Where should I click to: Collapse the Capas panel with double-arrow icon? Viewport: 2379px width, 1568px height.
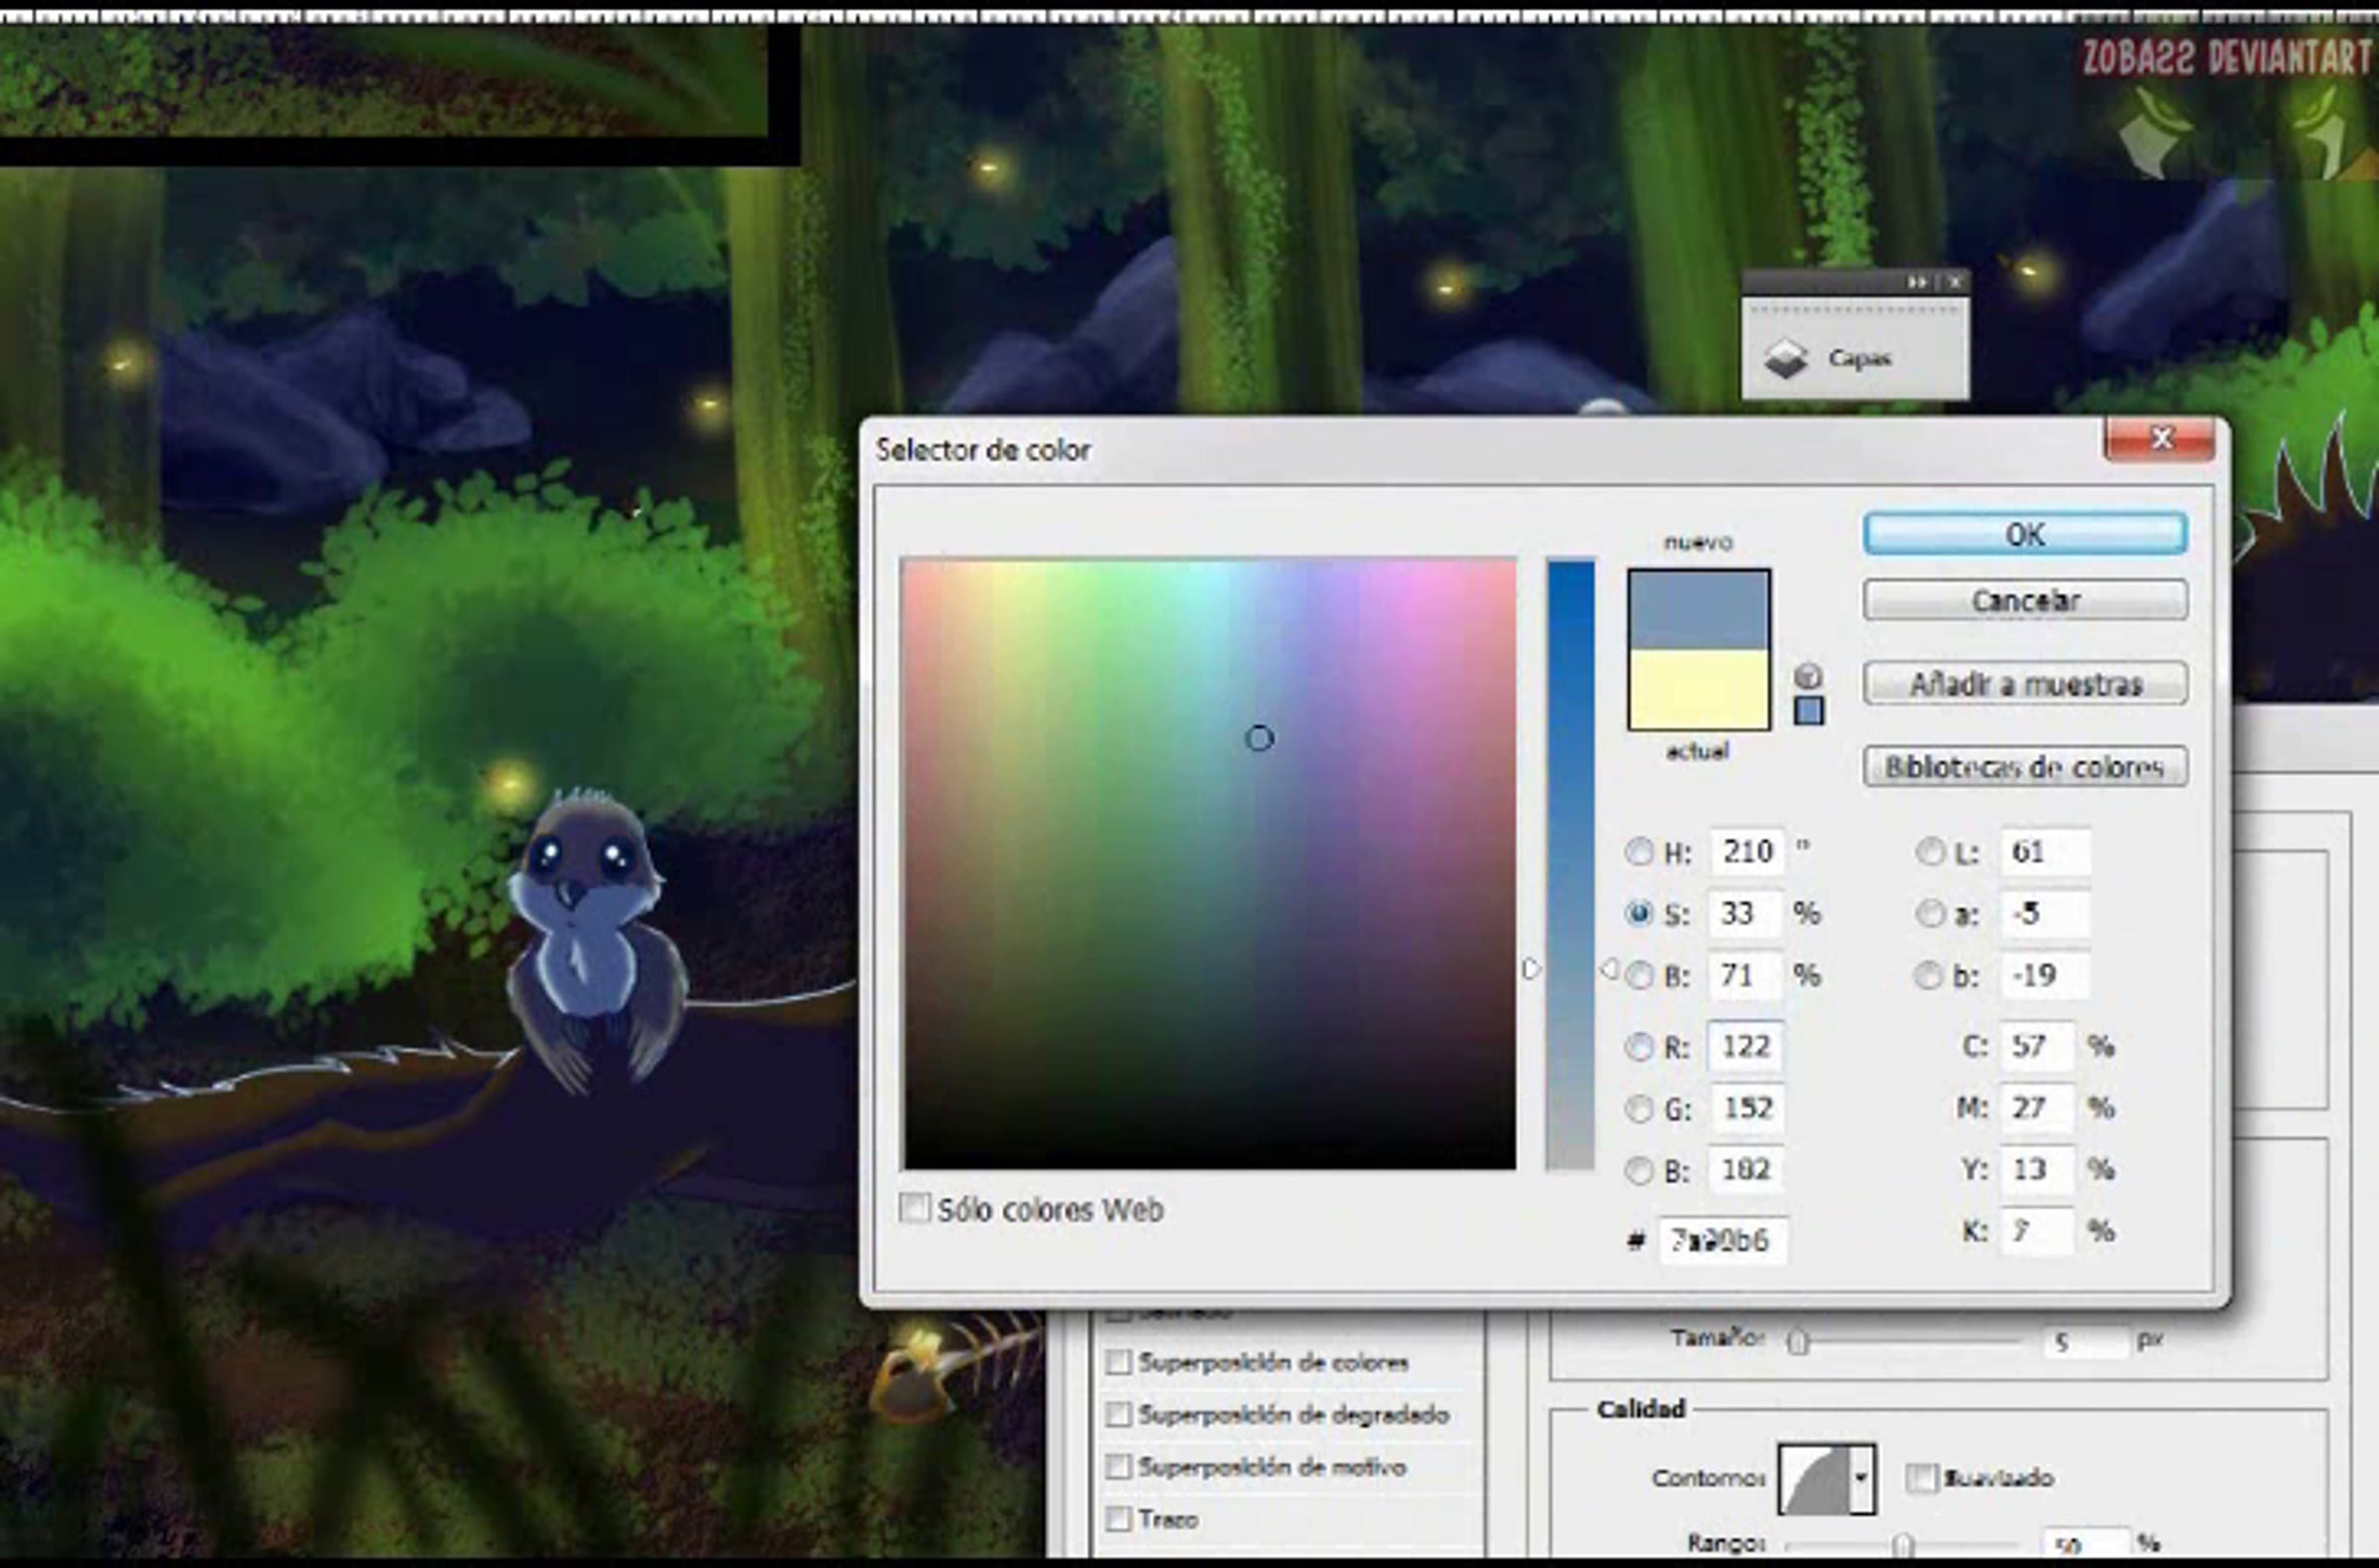tap(1916, 283)
